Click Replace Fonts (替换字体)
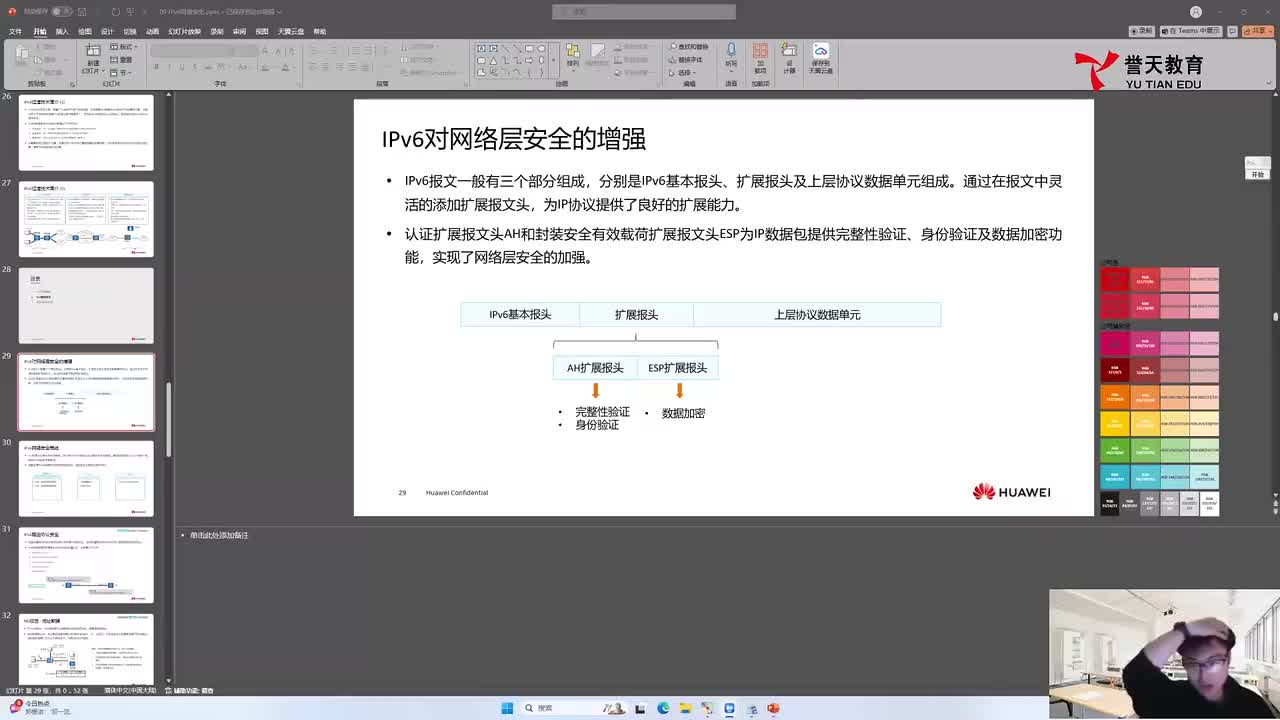Screen dimensions: 1280x720 tap(686, 60)
